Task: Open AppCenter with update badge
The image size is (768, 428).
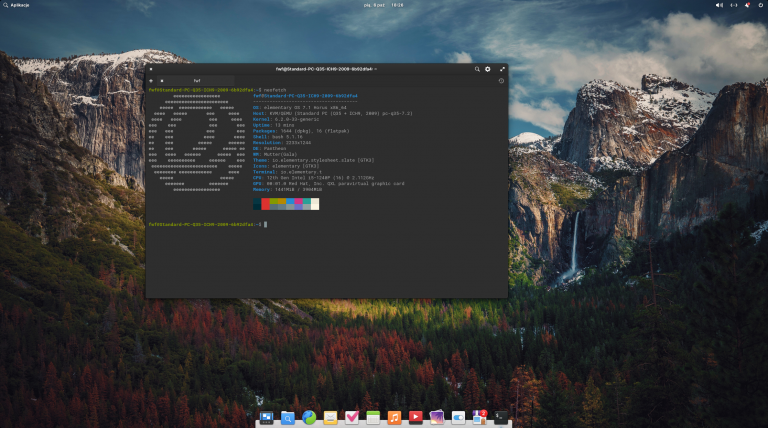Action: [x=480, y=417]
